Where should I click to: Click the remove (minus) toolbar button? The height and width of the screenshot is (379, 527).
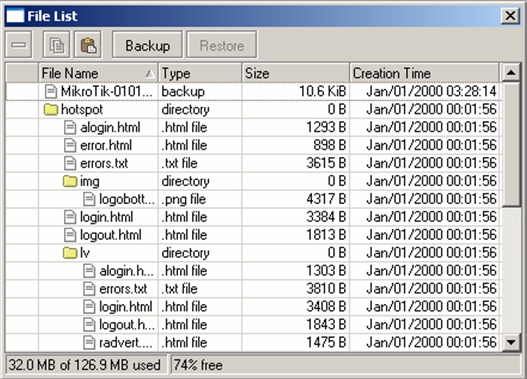tap(18, 45)
